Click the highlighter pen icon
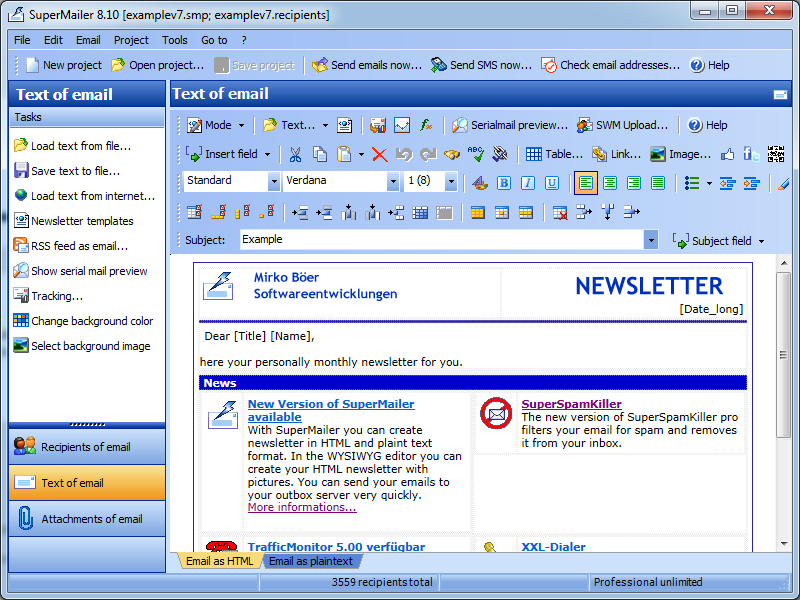The image size is (800, 600). tap(783, 183)
